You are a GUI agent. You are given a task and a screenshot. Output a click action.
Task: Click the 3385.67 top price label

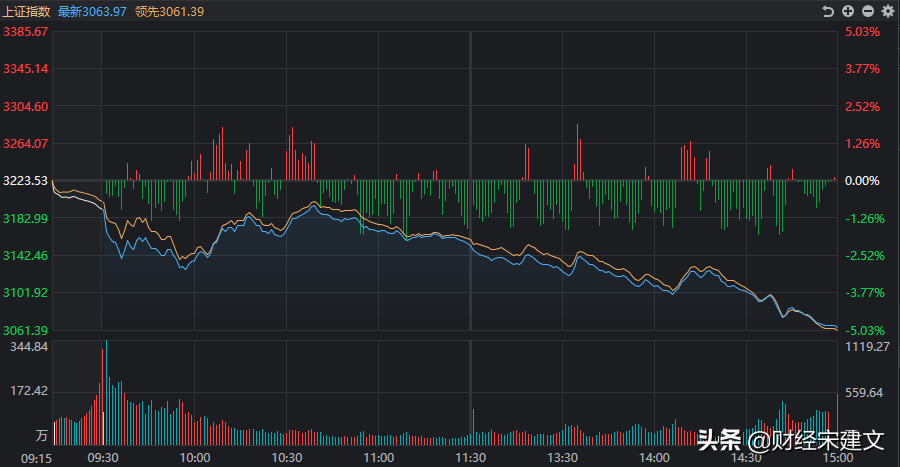tap(27, 32)
